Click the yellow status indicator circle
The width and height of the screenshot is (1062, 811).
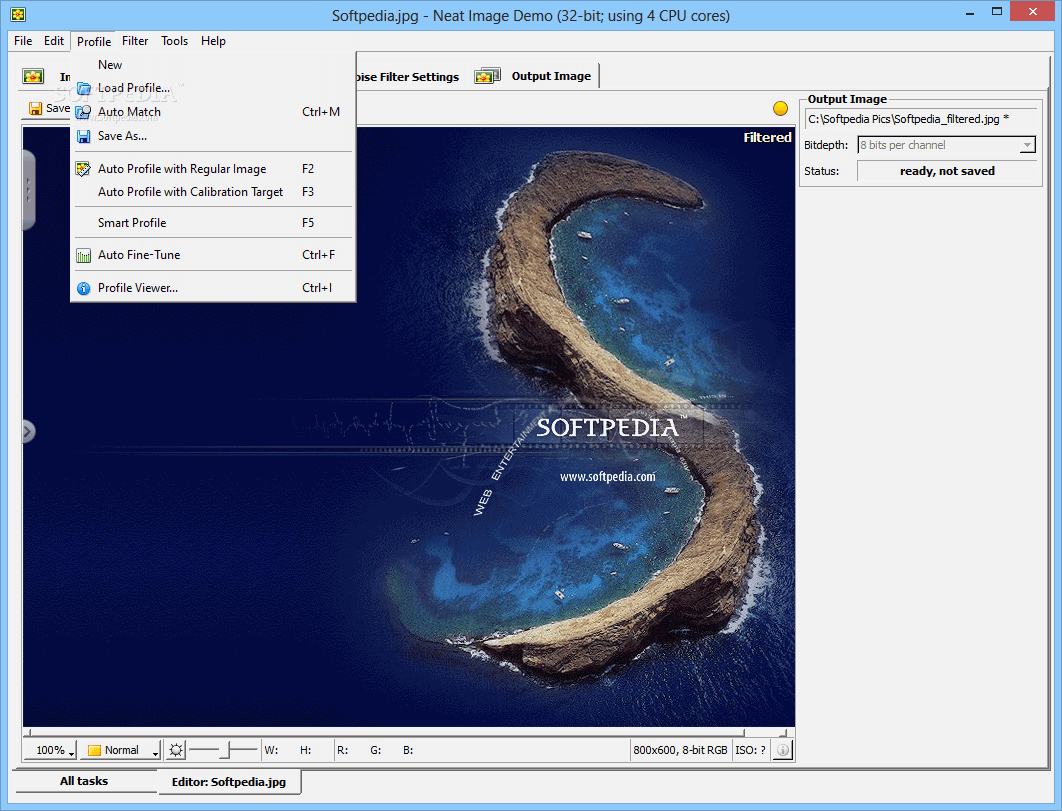click(780, 108)
